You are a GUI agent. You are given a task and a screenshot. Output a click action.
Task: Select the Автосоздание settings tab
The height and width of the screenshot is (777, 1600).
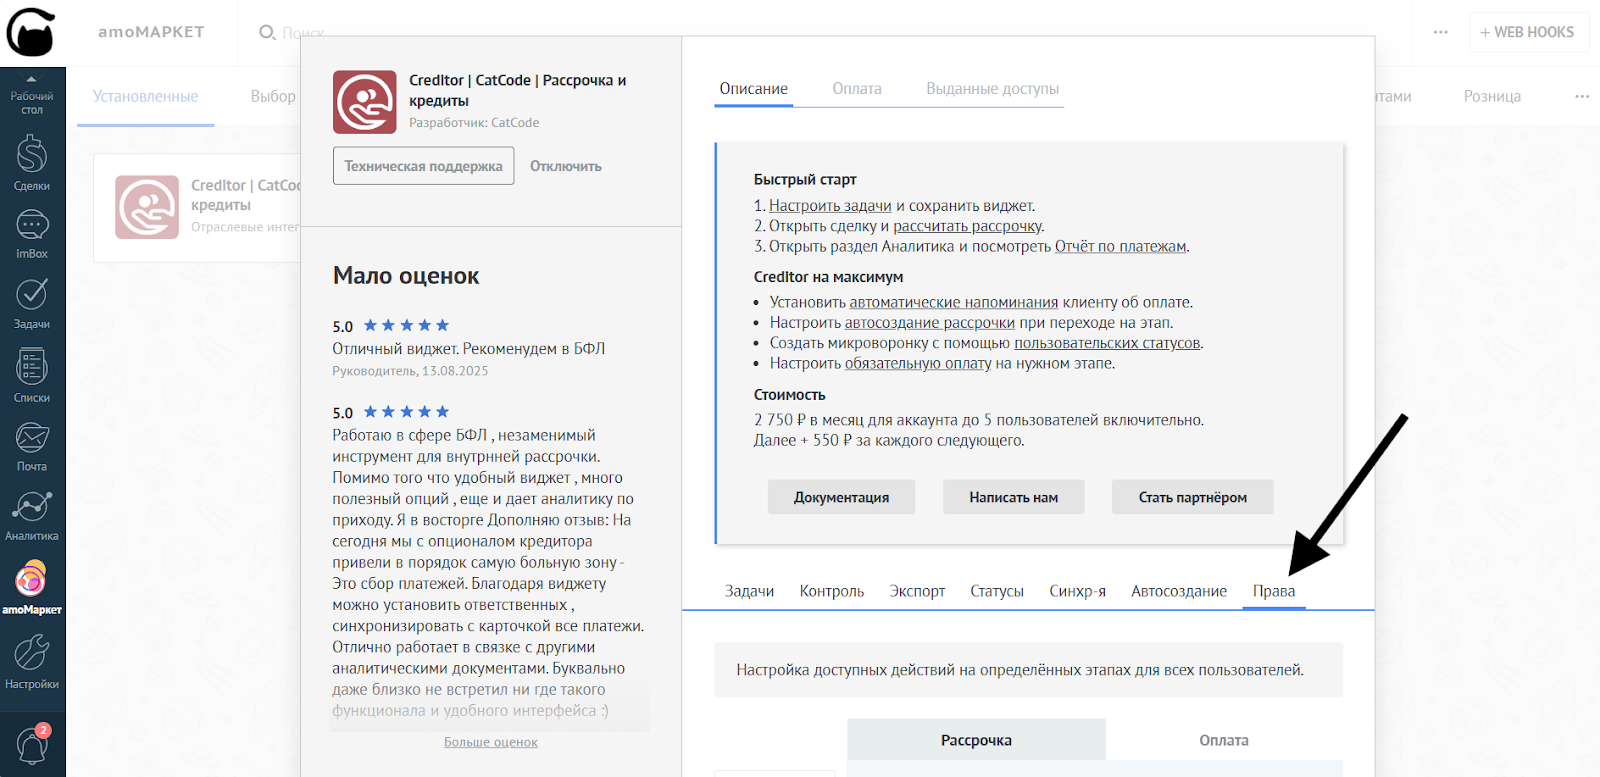(x=1178, y=591)
